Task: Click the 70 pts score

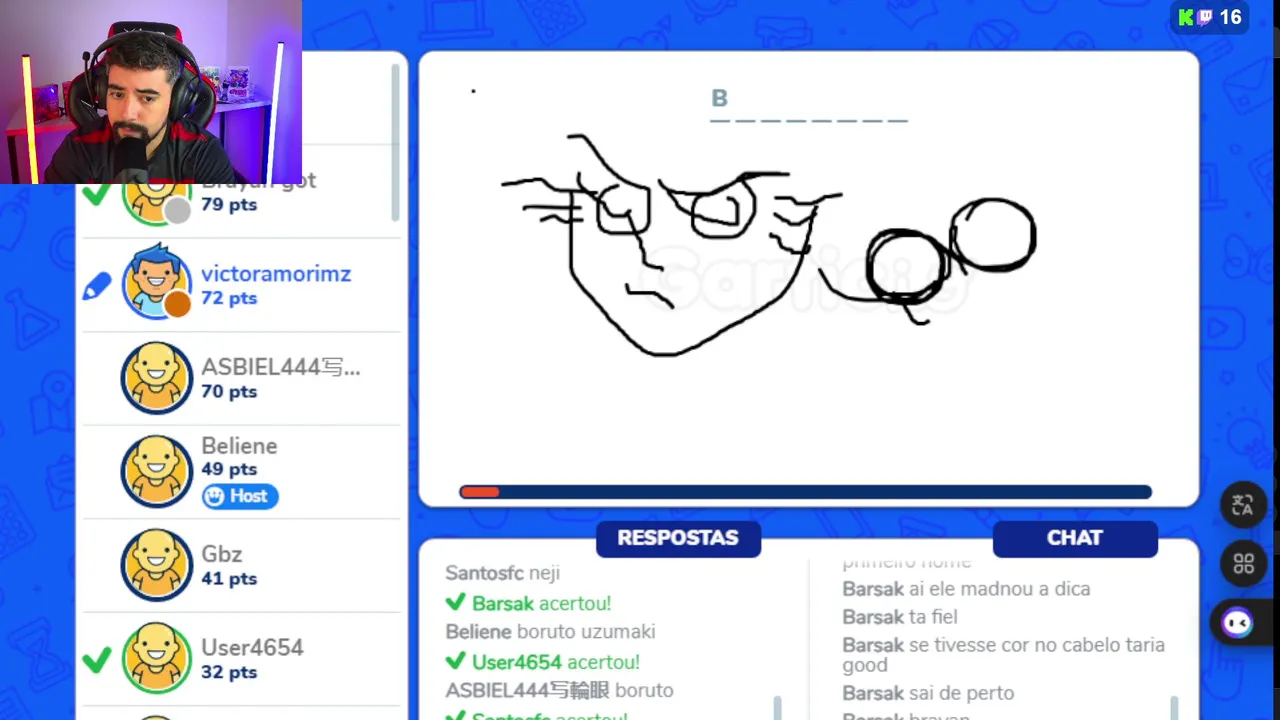Action: pyautogui.click(x=229, y=391)
